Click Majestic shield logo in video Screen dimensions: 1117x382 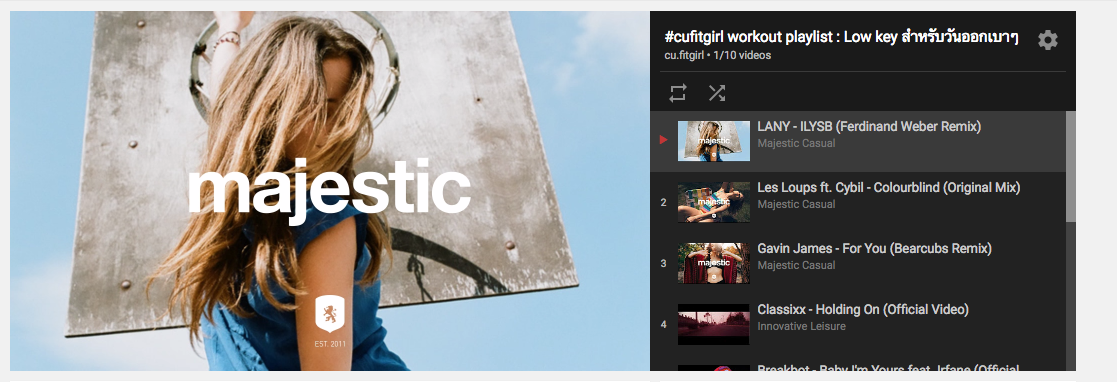(x=330, y=314)
